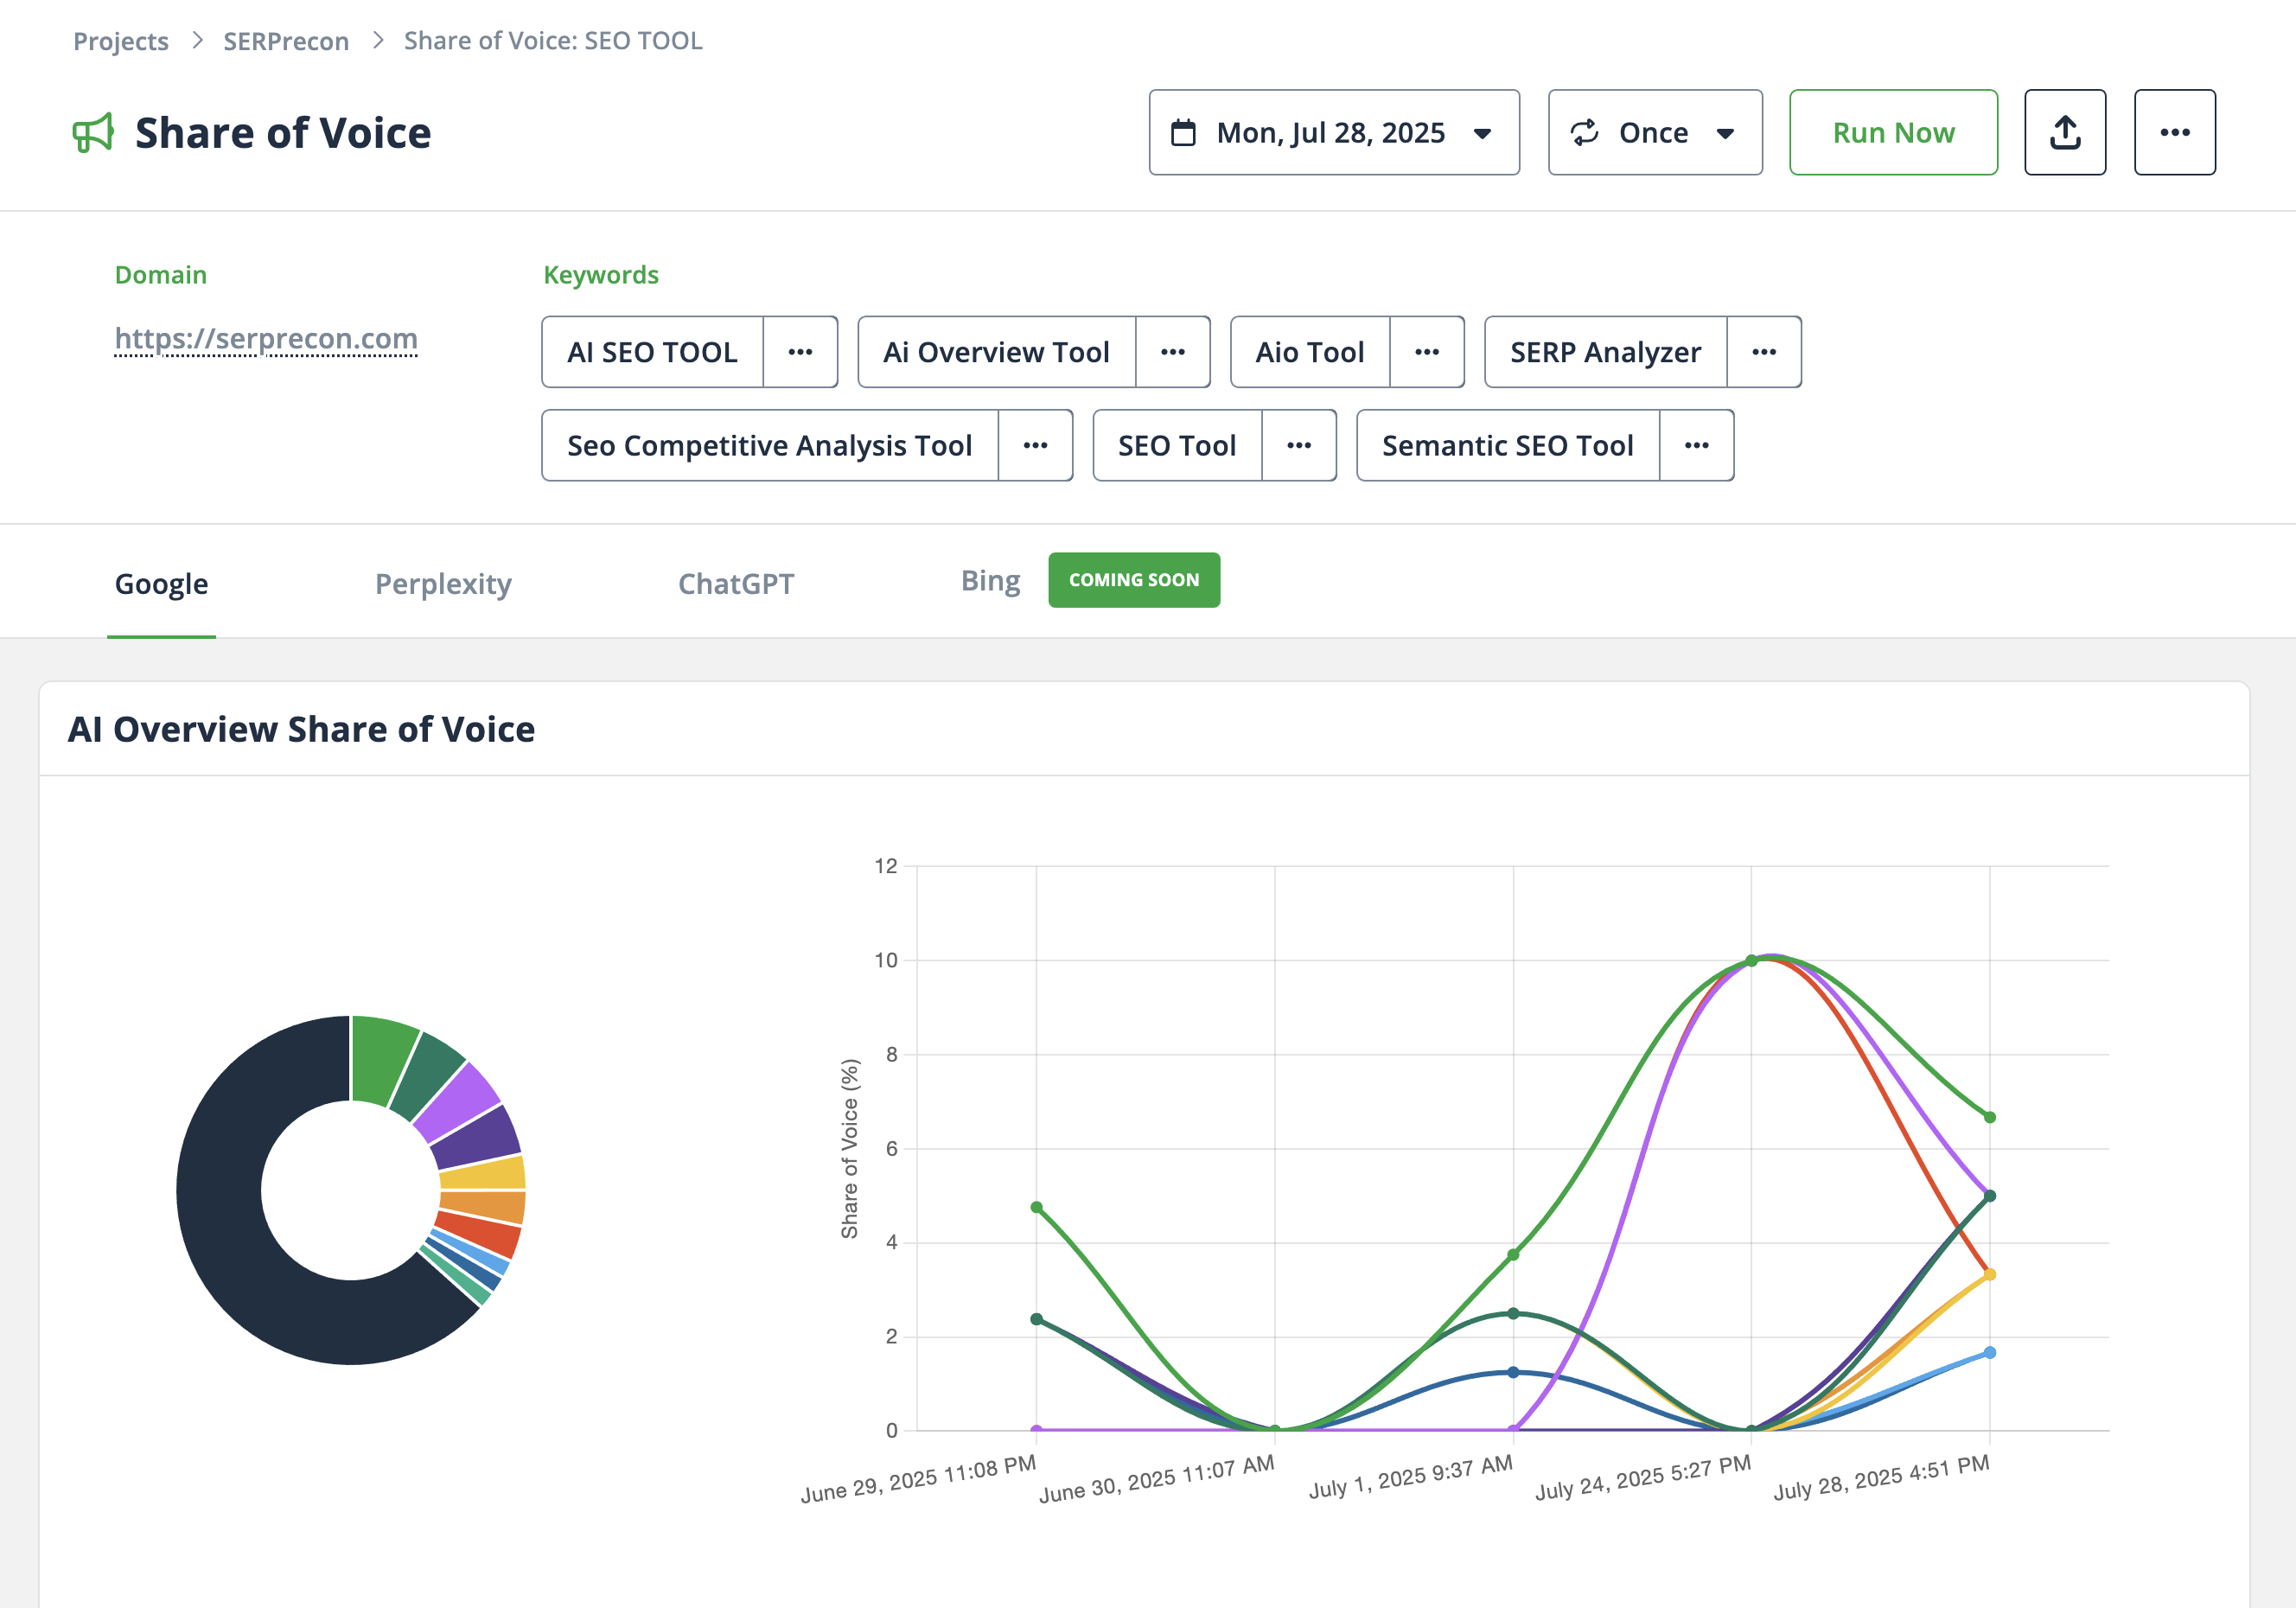
Task: Click the calendar icon in date selector
Action: coord(1183,132)
